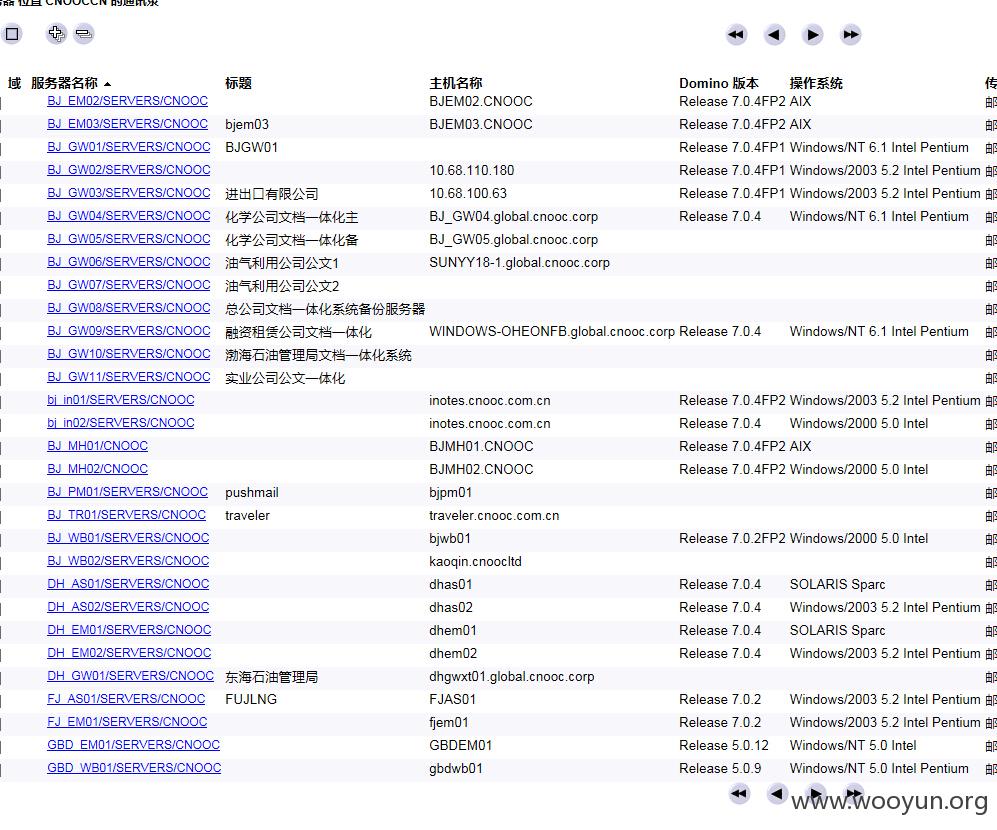Select hostname traveler.cnooc.com.cn

click(494, 516)
